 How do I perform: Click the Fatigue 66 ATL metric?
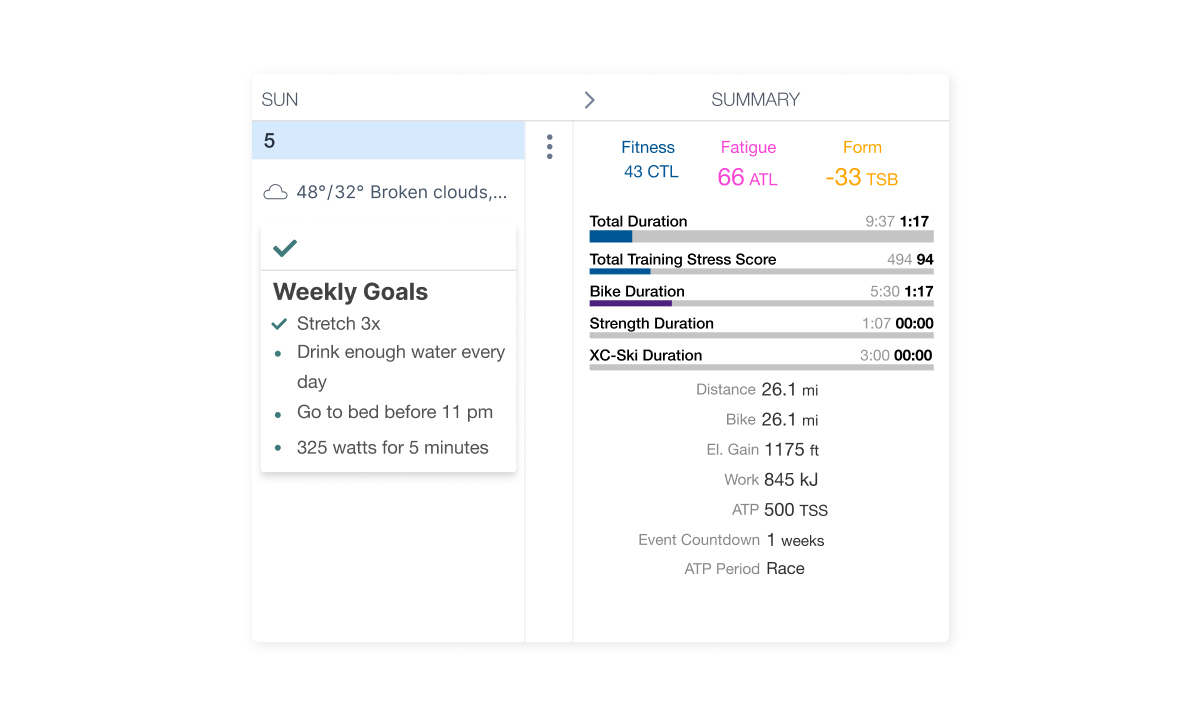[x=748, y=159]
